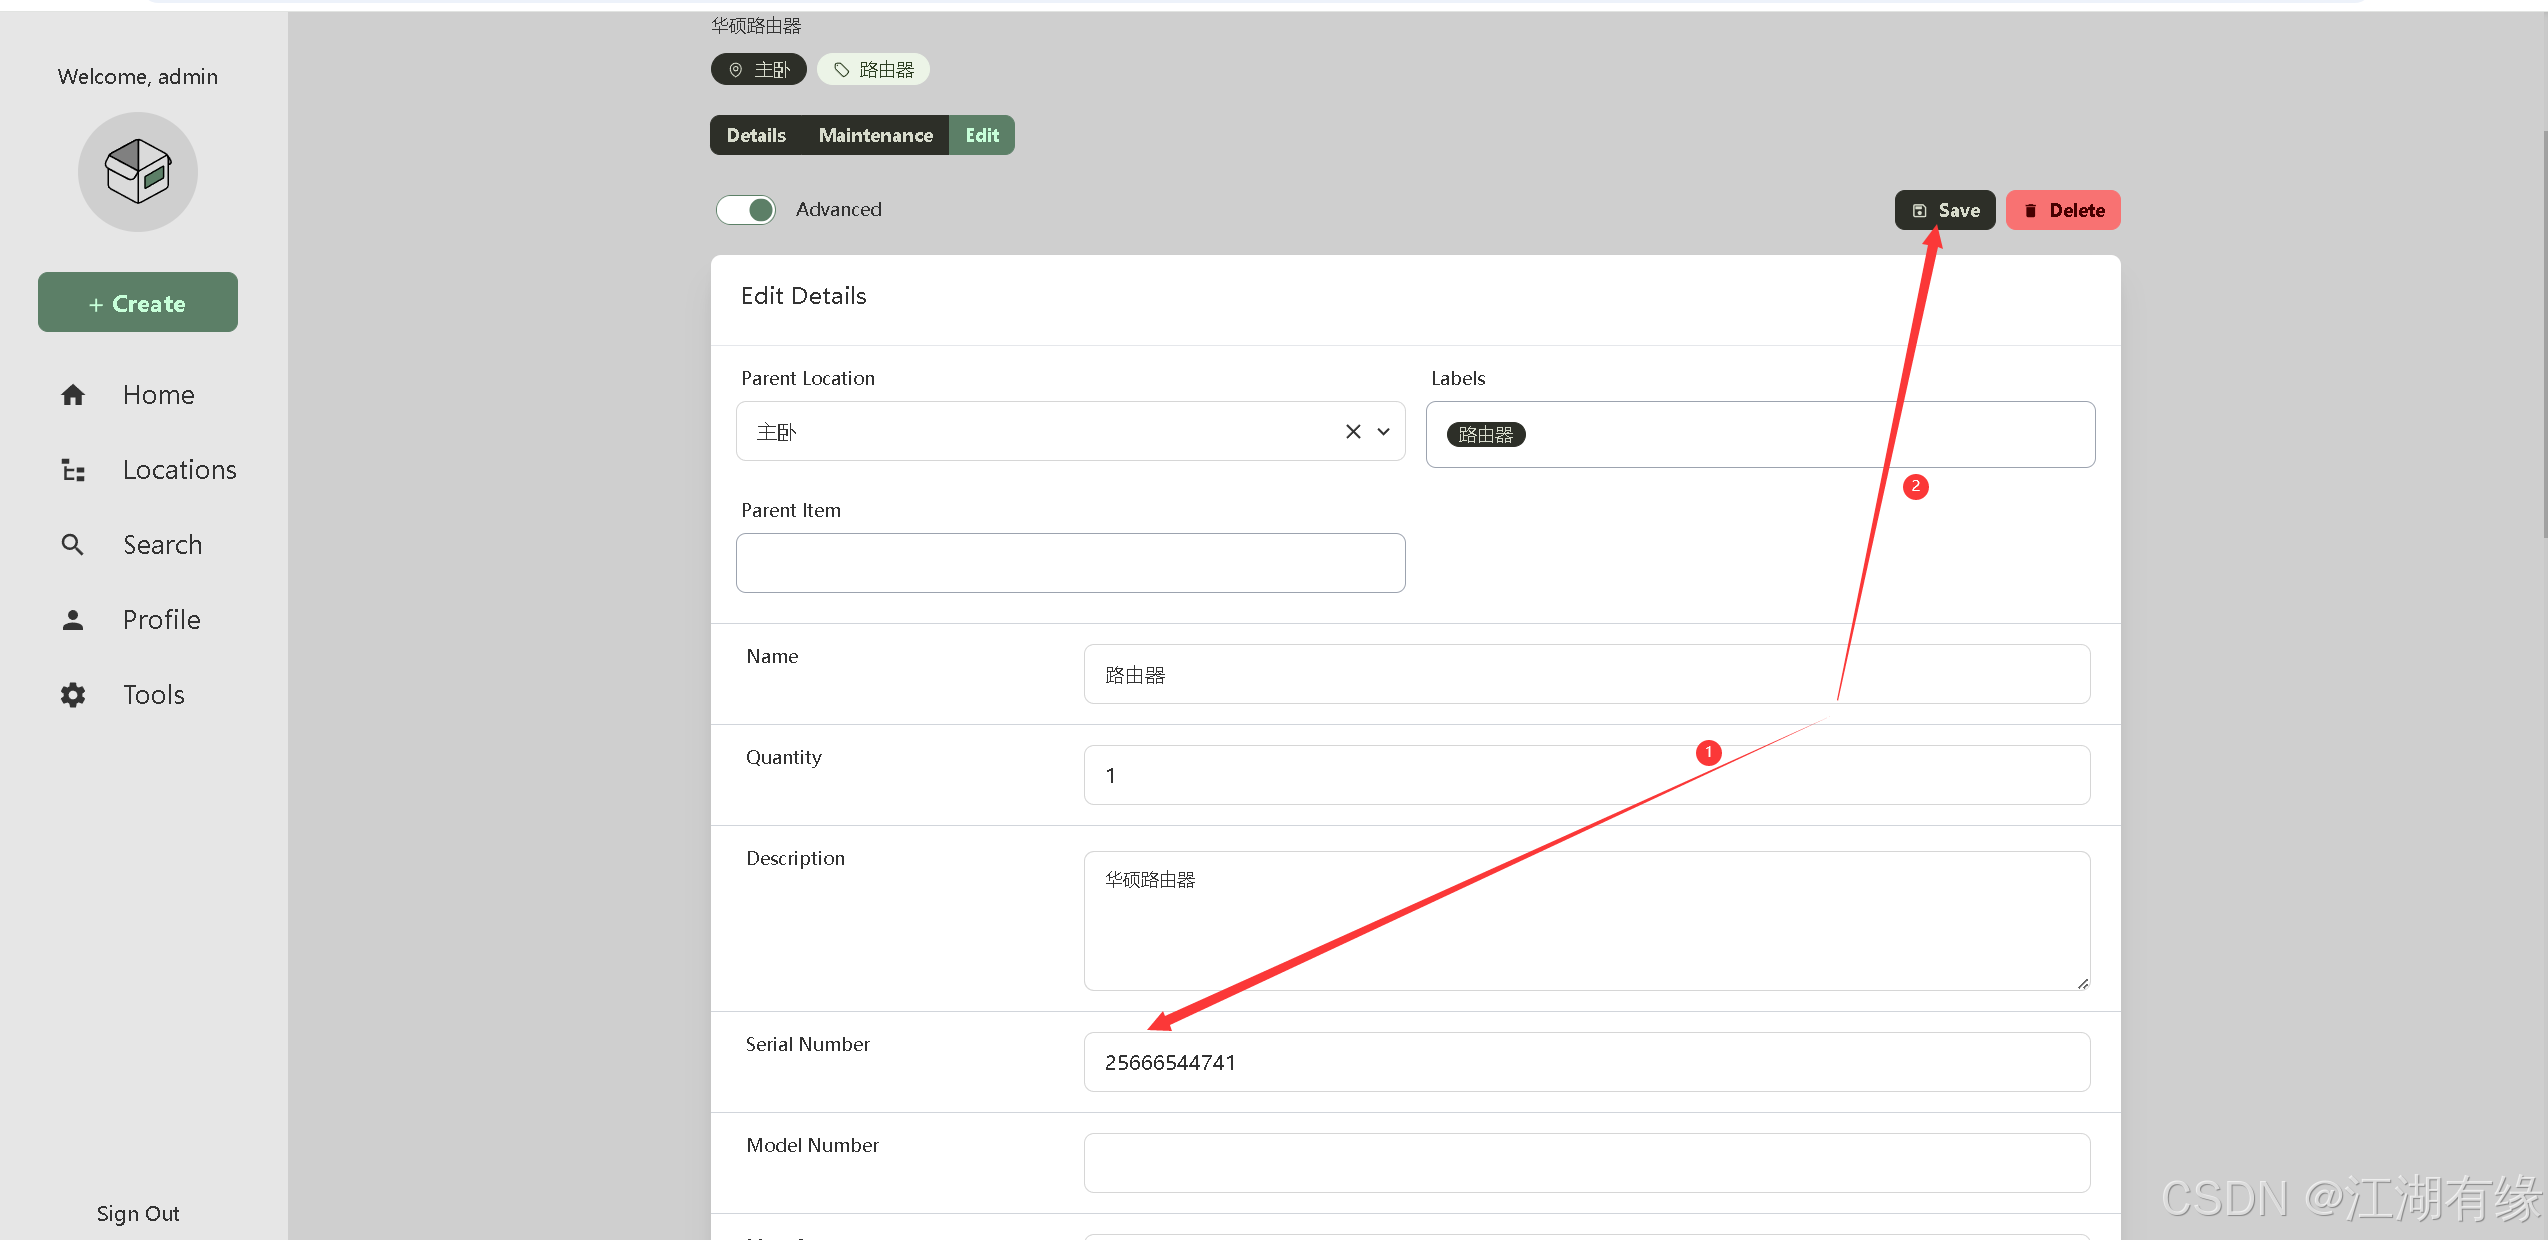
Task: Expand the Parent Location dropdown arrow
Action: click(x=1384, y=432)
